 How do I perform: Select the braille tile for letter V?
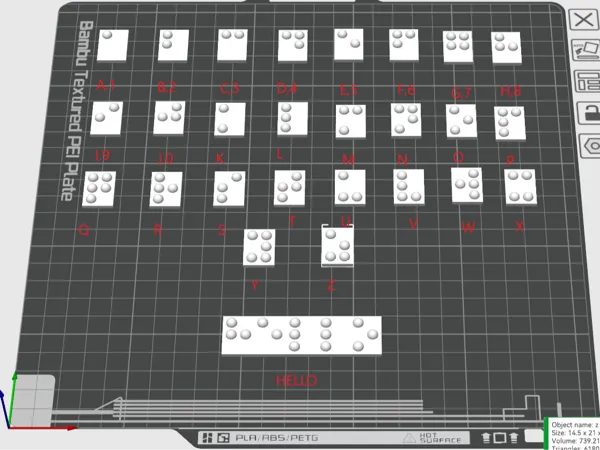(x=409, y=187)
